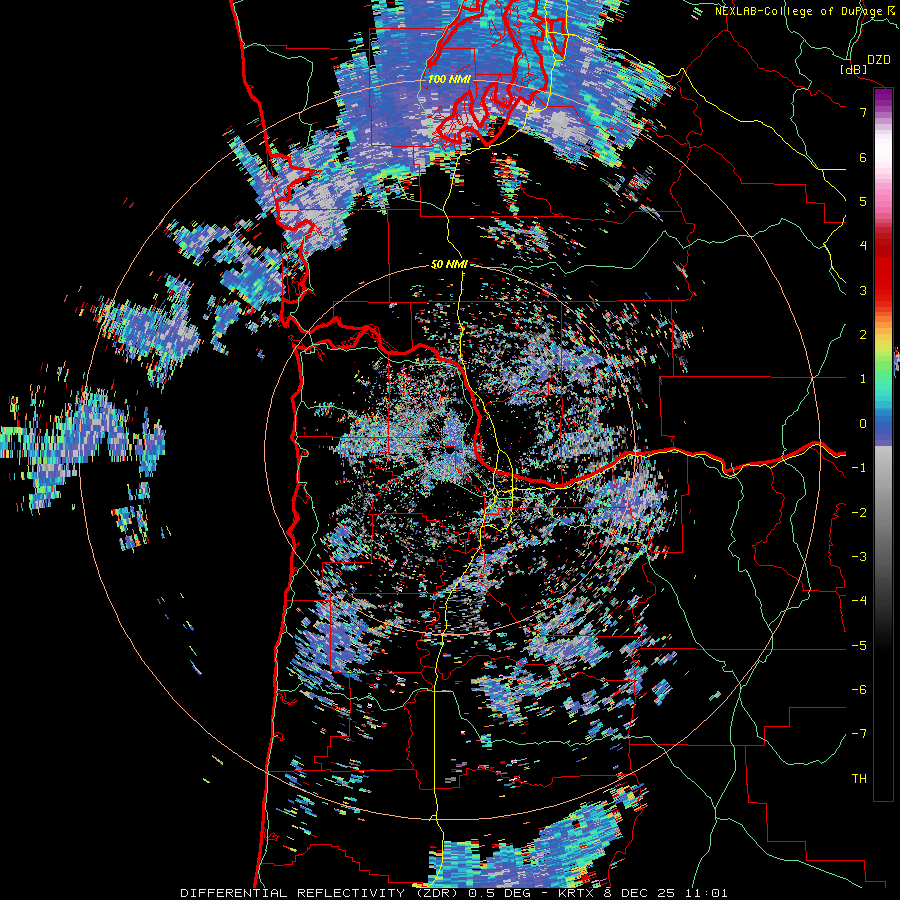
Task: Click the Differential Reflectivity KRTX caption
Action: click(x=454, y=893)
